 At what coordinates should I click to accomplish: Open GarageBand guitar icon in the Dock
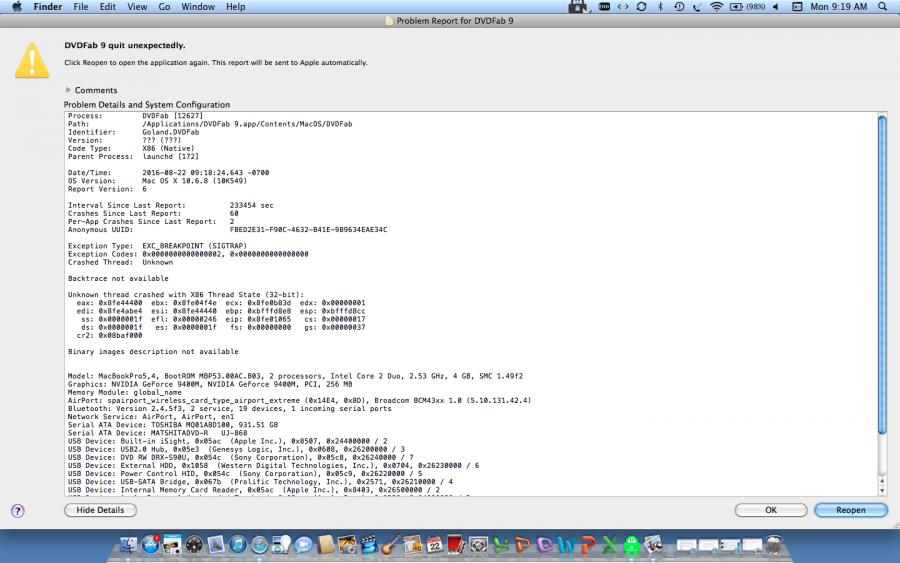(390, 545)
